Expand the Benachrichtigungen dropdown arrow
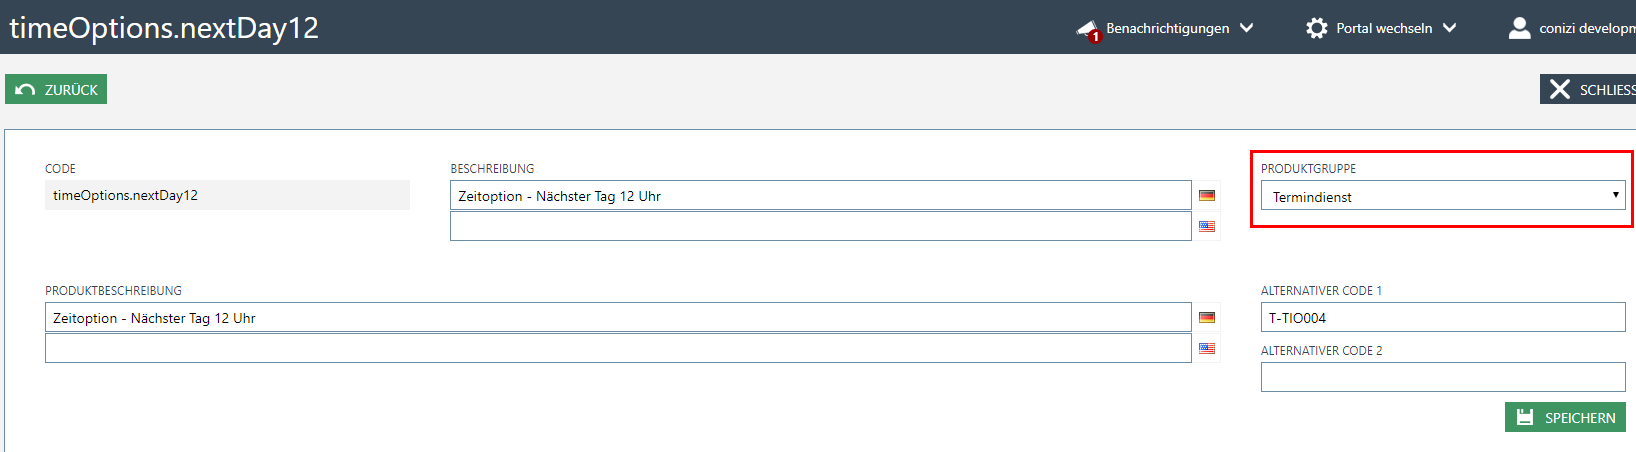Image resolution: width=1636 pixels, height=452 pixels. (1247, 28)
